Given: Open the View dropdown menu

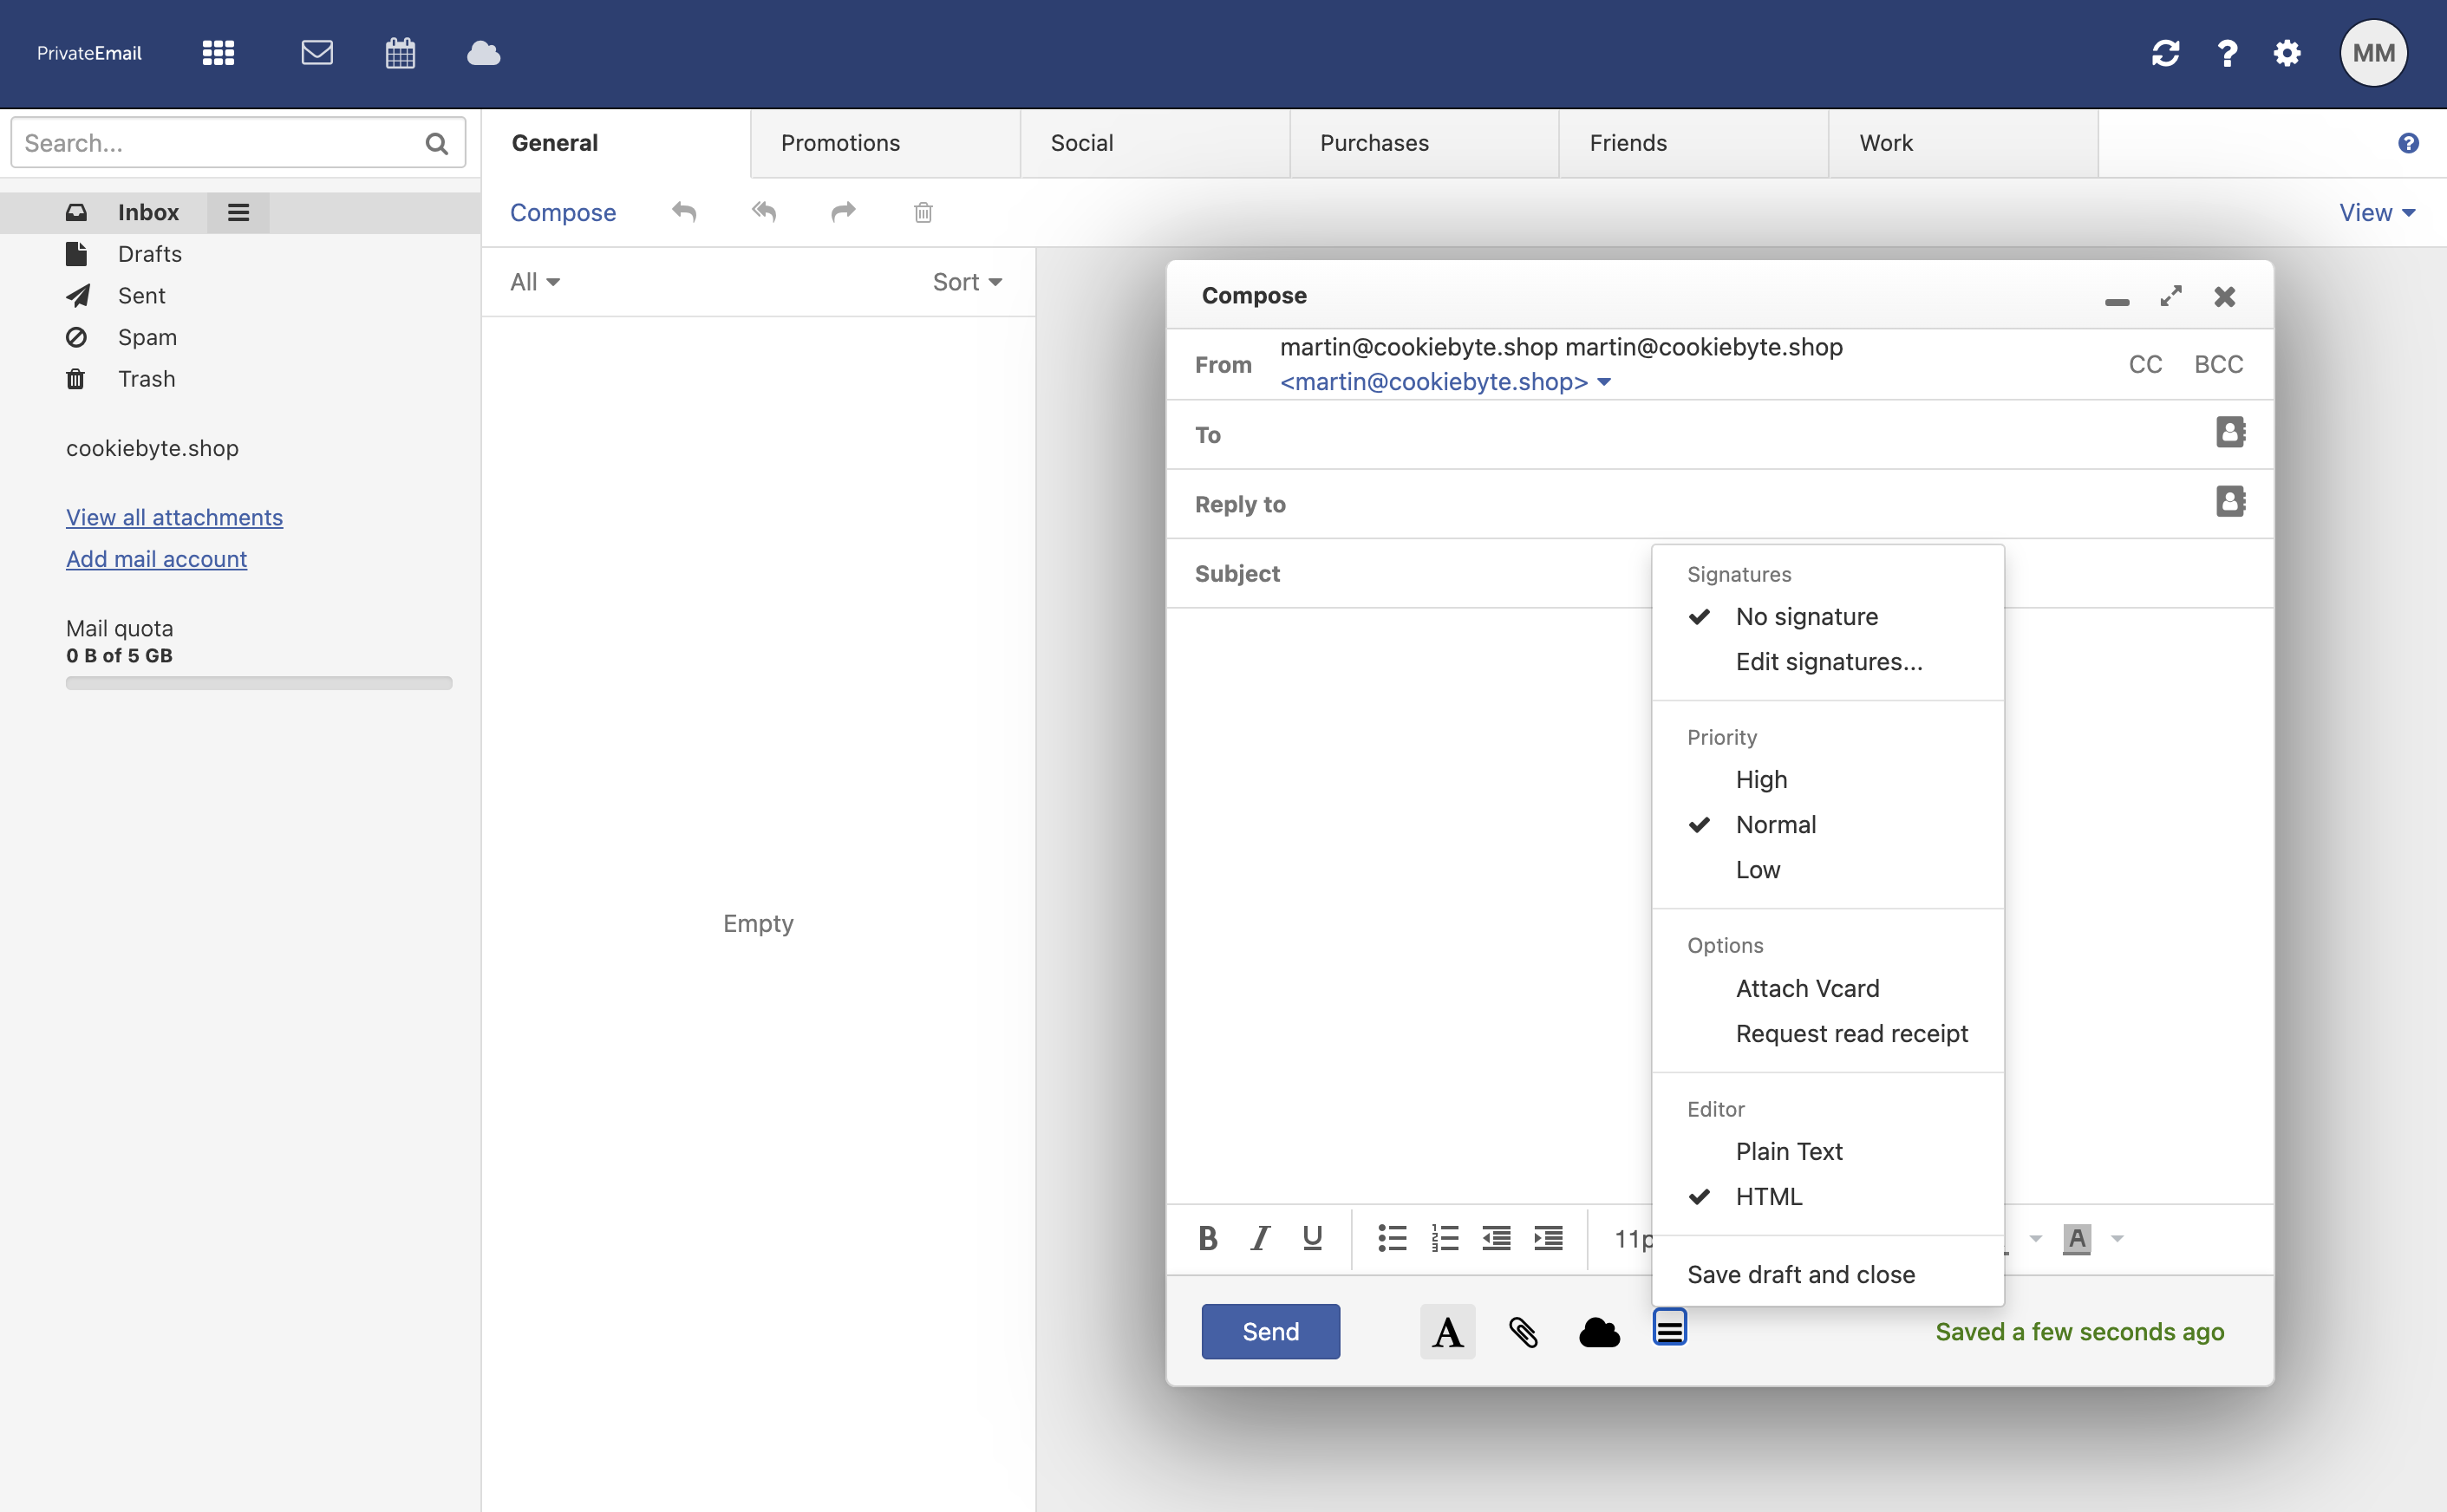Looking at the screenshot, I should [2376, 212].
